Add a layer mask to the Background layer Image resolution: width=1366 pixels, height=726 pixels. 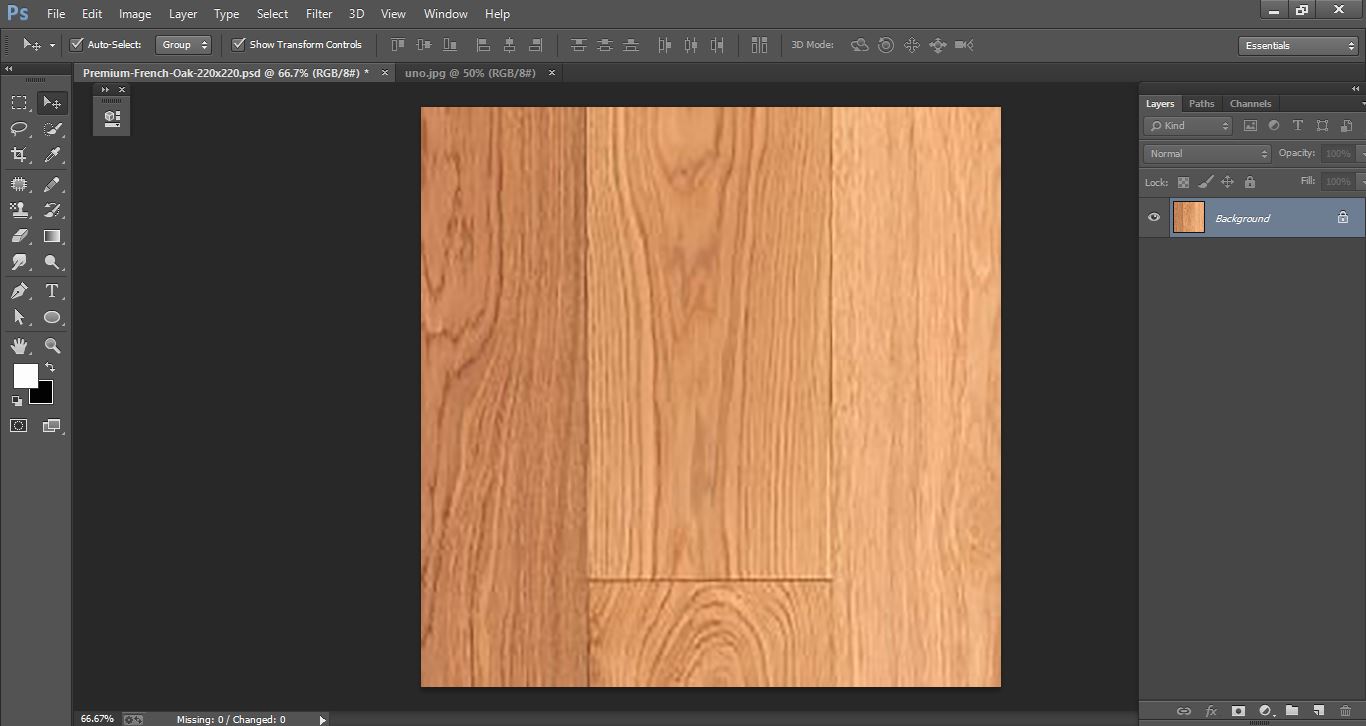(x=1238, y=711)
